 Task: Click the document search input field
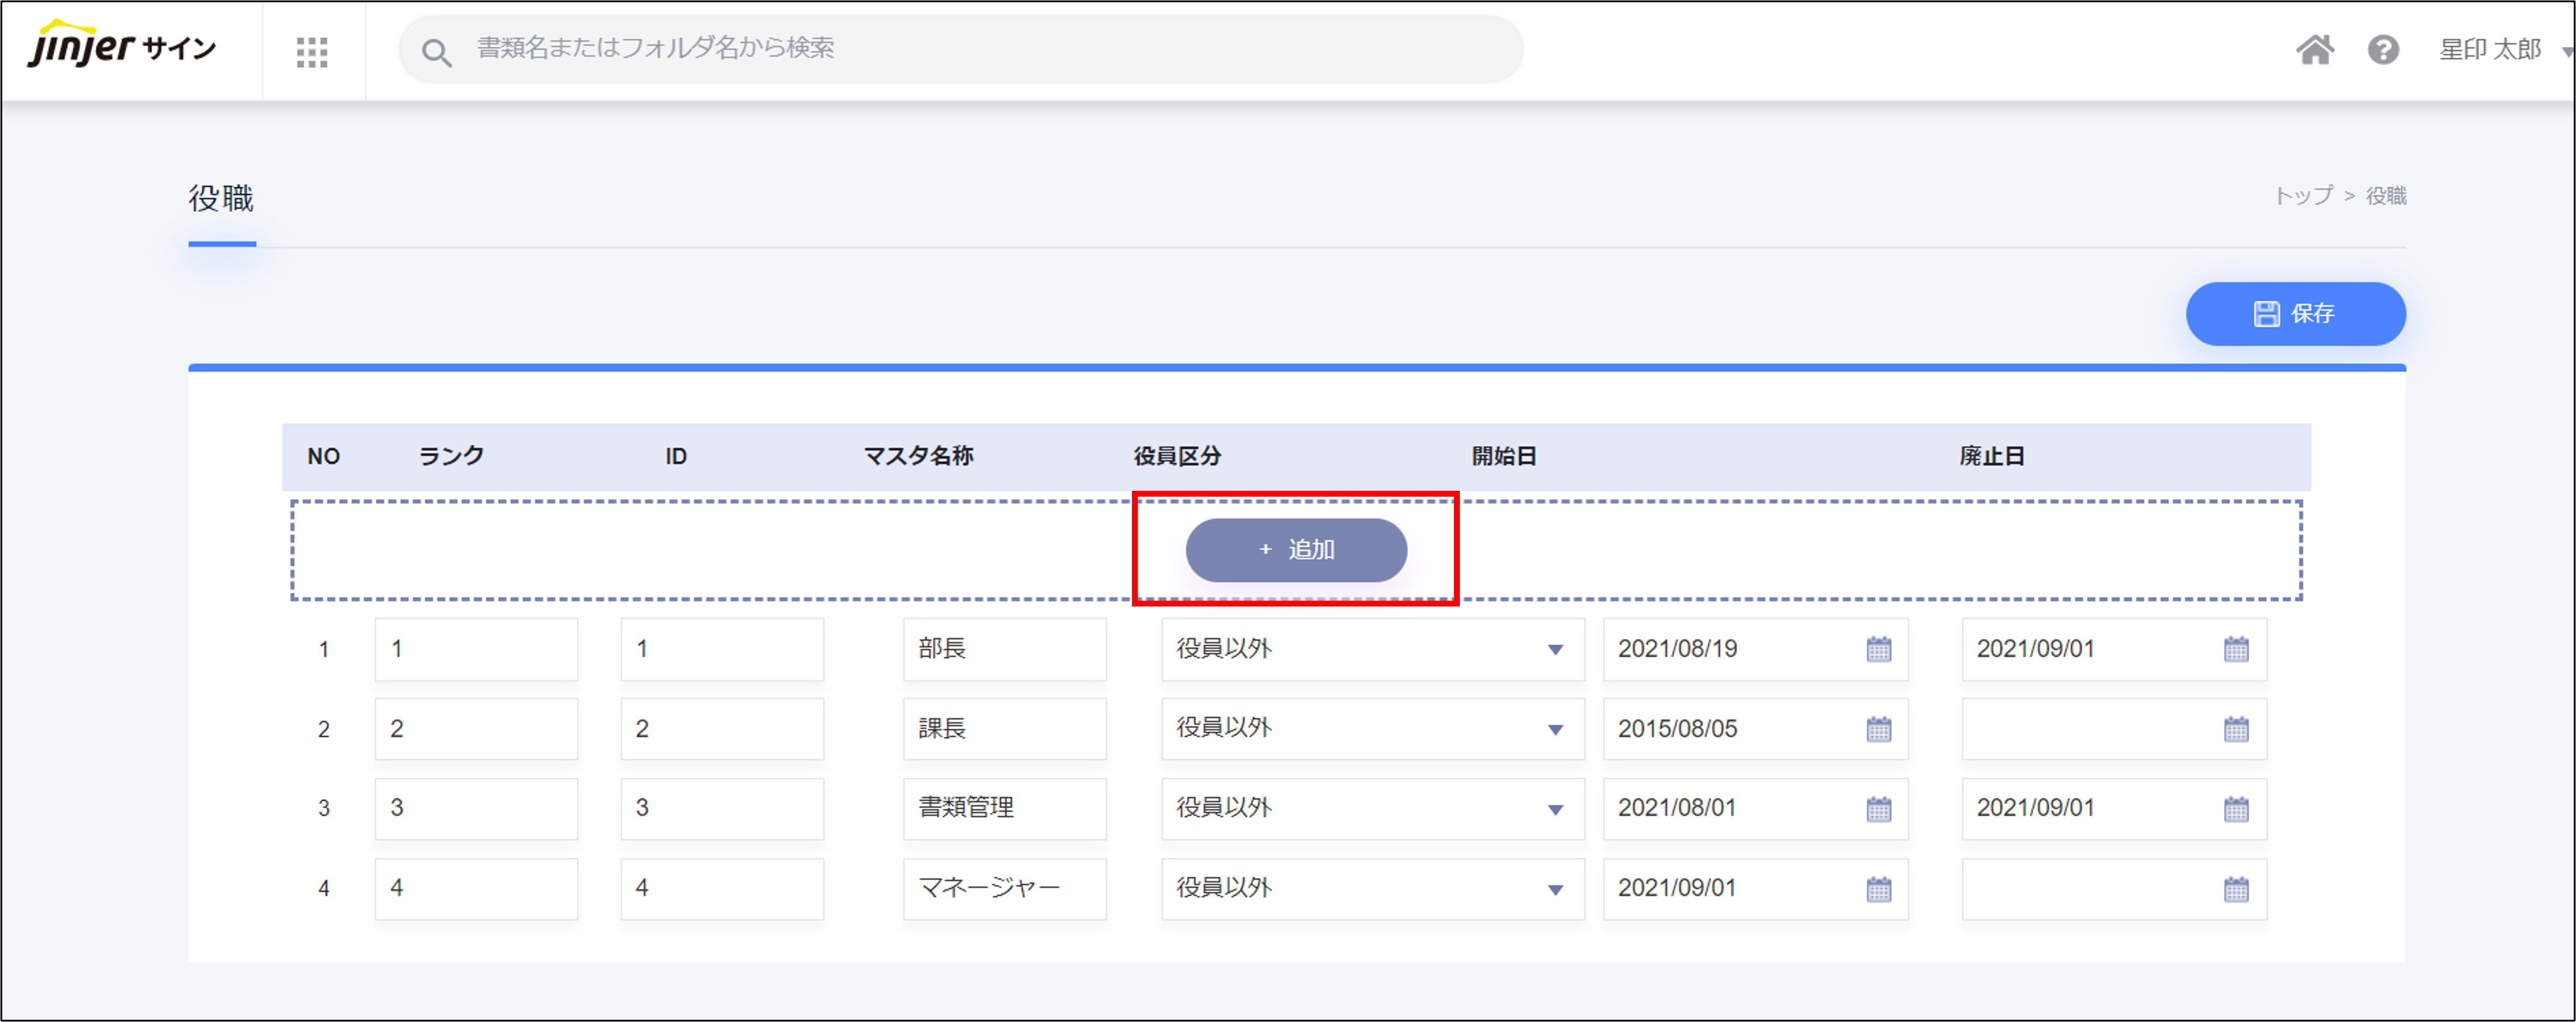coord(960,48)
